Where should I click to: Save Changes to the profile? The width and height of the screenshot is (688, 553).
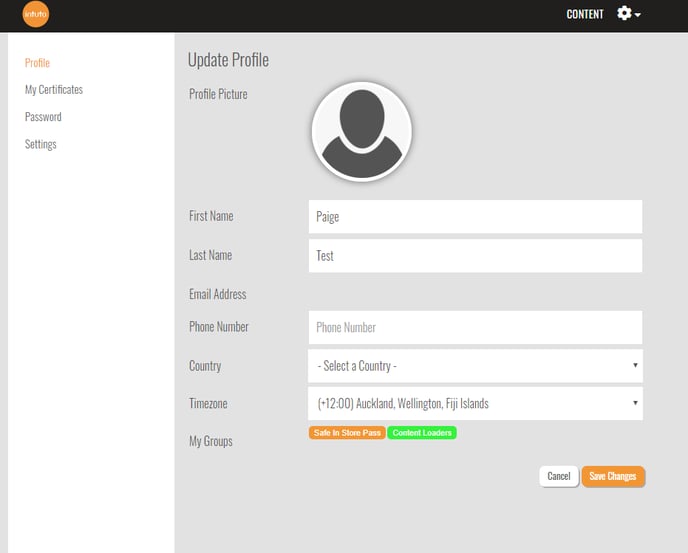[x=613, y=476]
